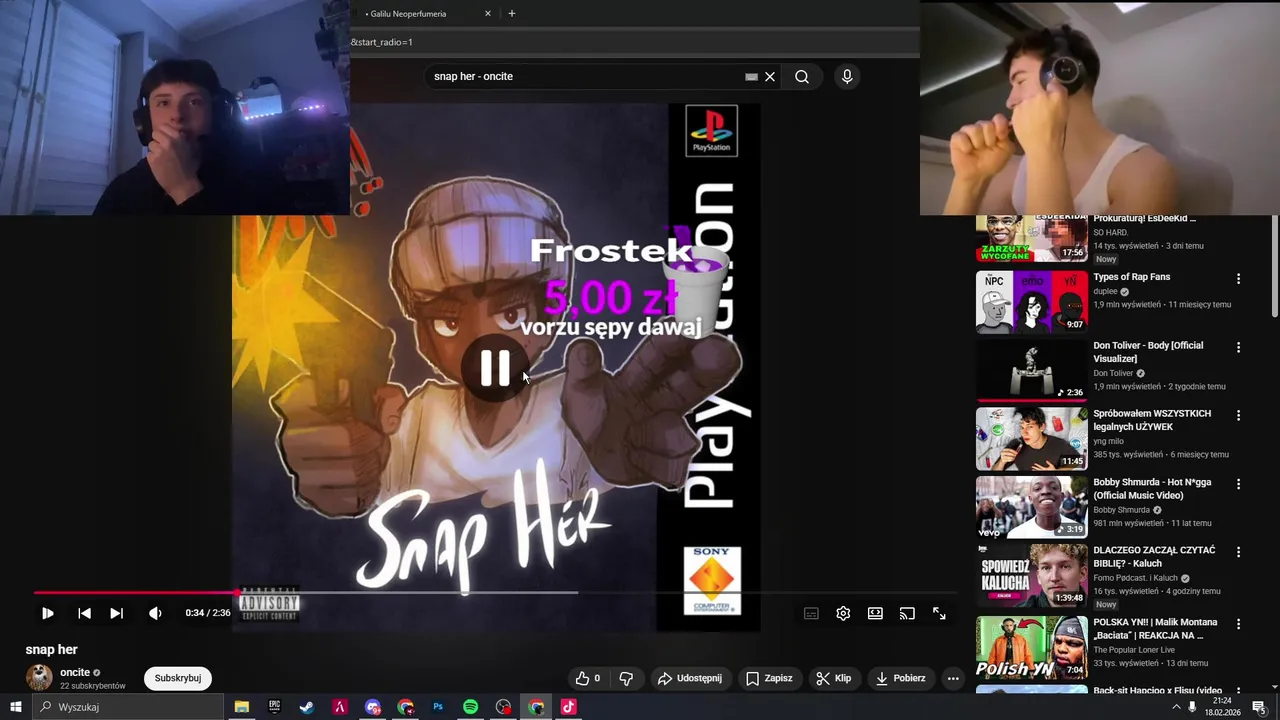Open Steam from taskbar
Viewport: 1280px width, 720px height.
coord(307,707)
